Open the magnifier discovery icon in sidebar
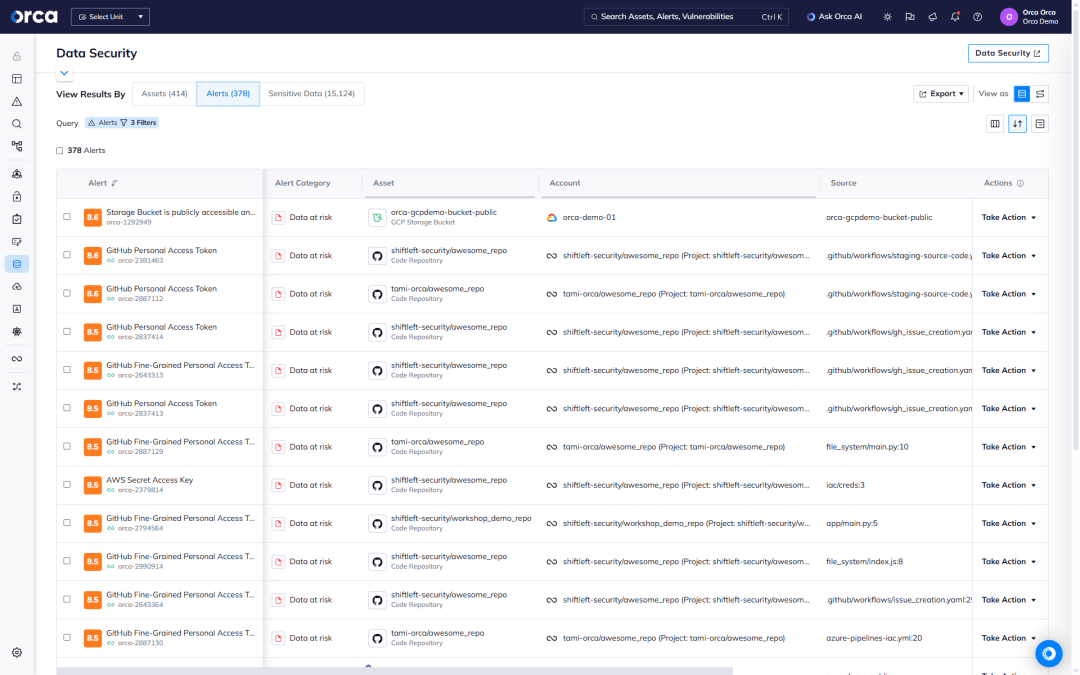Screen dimensions: 1080x675 click(x=17, y=124)
